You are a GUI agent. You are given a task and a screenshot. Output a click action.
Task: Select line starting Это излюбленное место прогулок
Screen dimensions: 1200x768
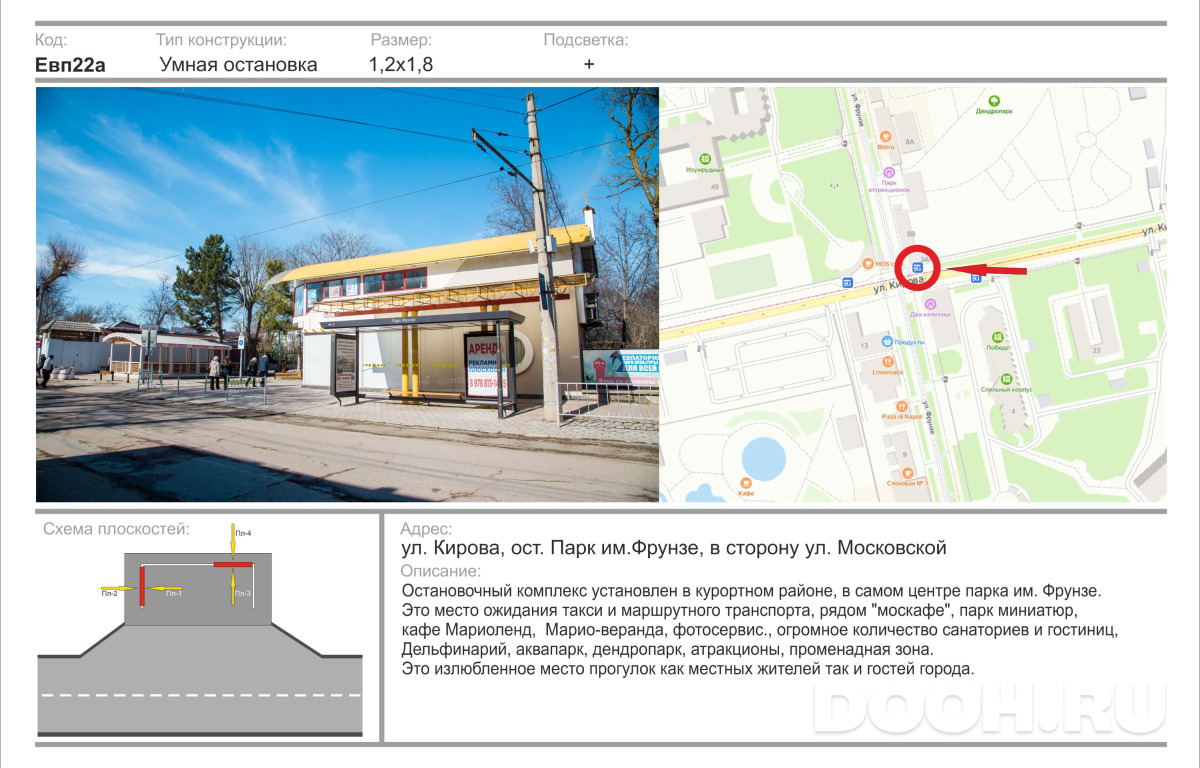tap(687, 669)
